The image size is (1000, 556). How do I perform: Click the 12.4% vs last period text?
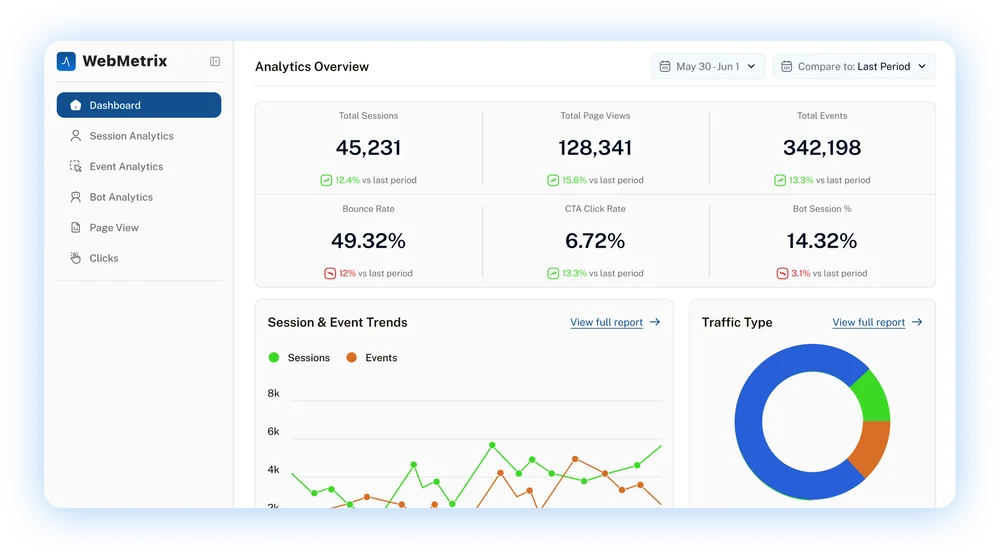click(376, 180)
